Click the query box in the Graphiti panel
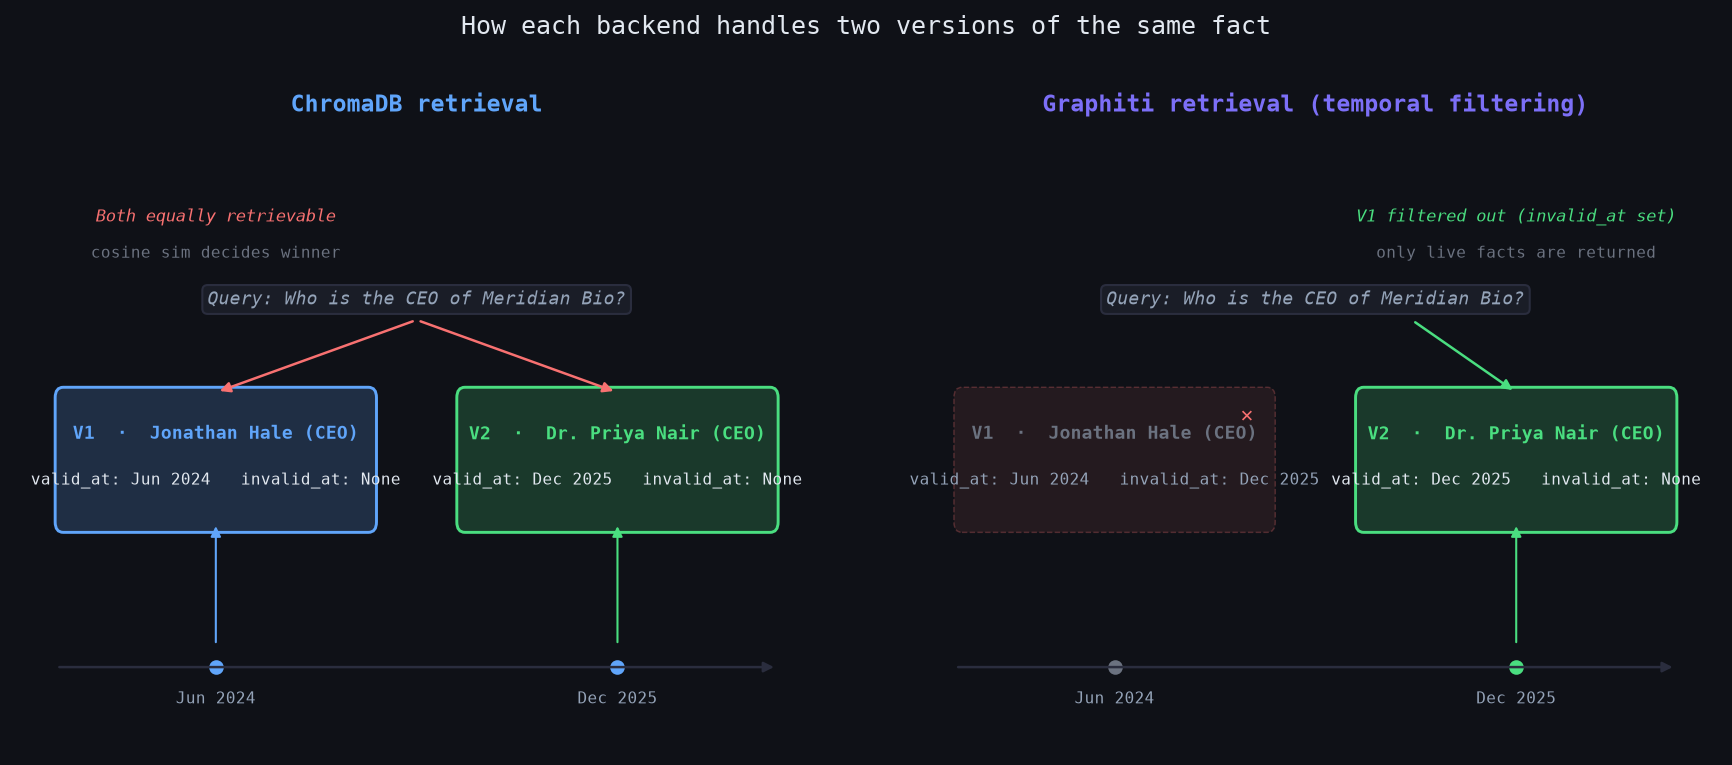Viewport: 1732px width, 765px height. 1315,299
